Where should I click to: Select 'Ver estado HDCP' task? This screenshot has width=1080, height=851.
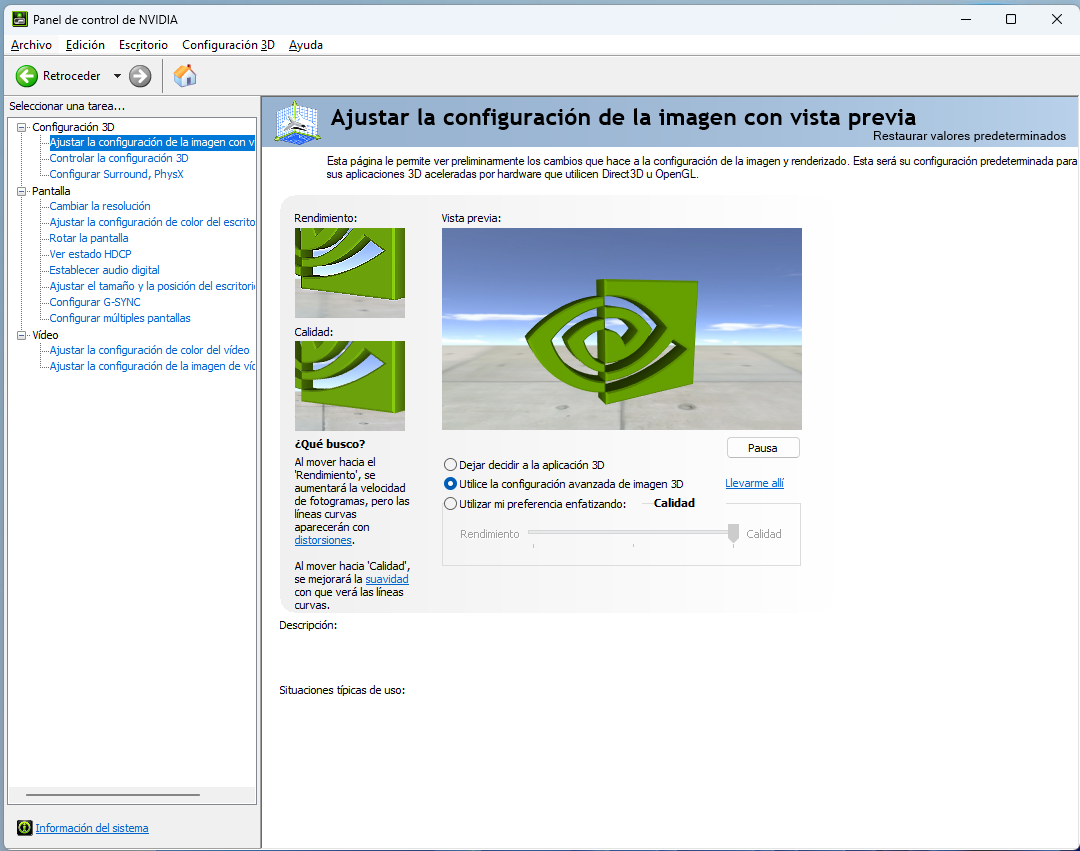tap(90, 254)
